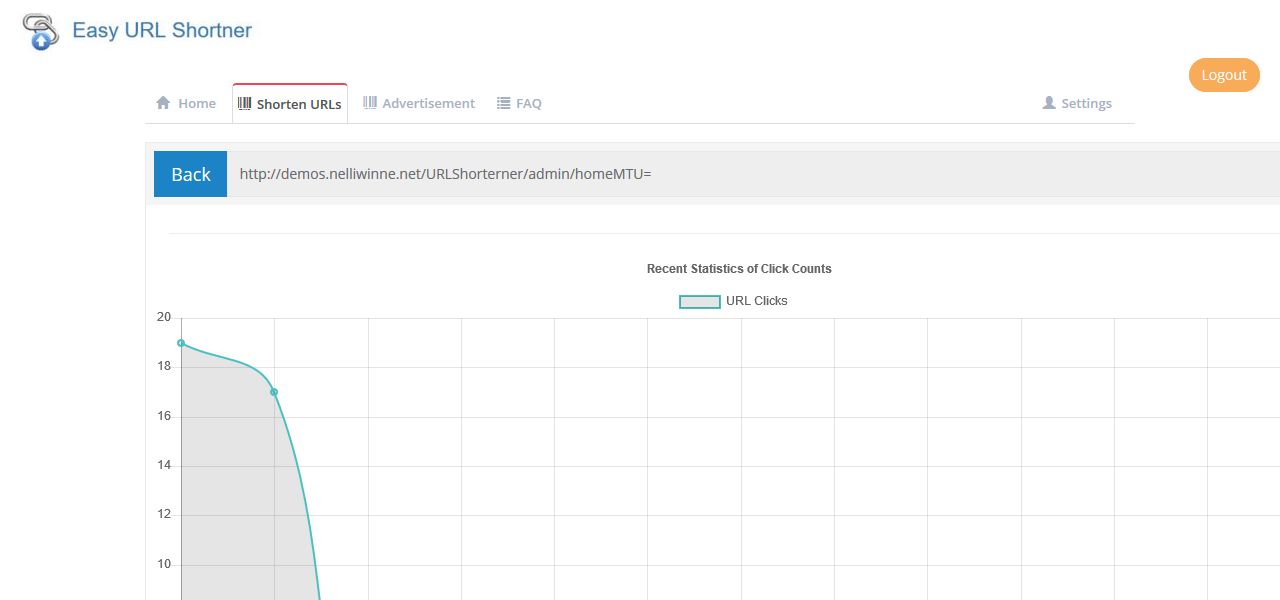Viewport: 1280px width, 600px height.
Task: Click the y-axis label 10
Action: click(x=164, y=564)
